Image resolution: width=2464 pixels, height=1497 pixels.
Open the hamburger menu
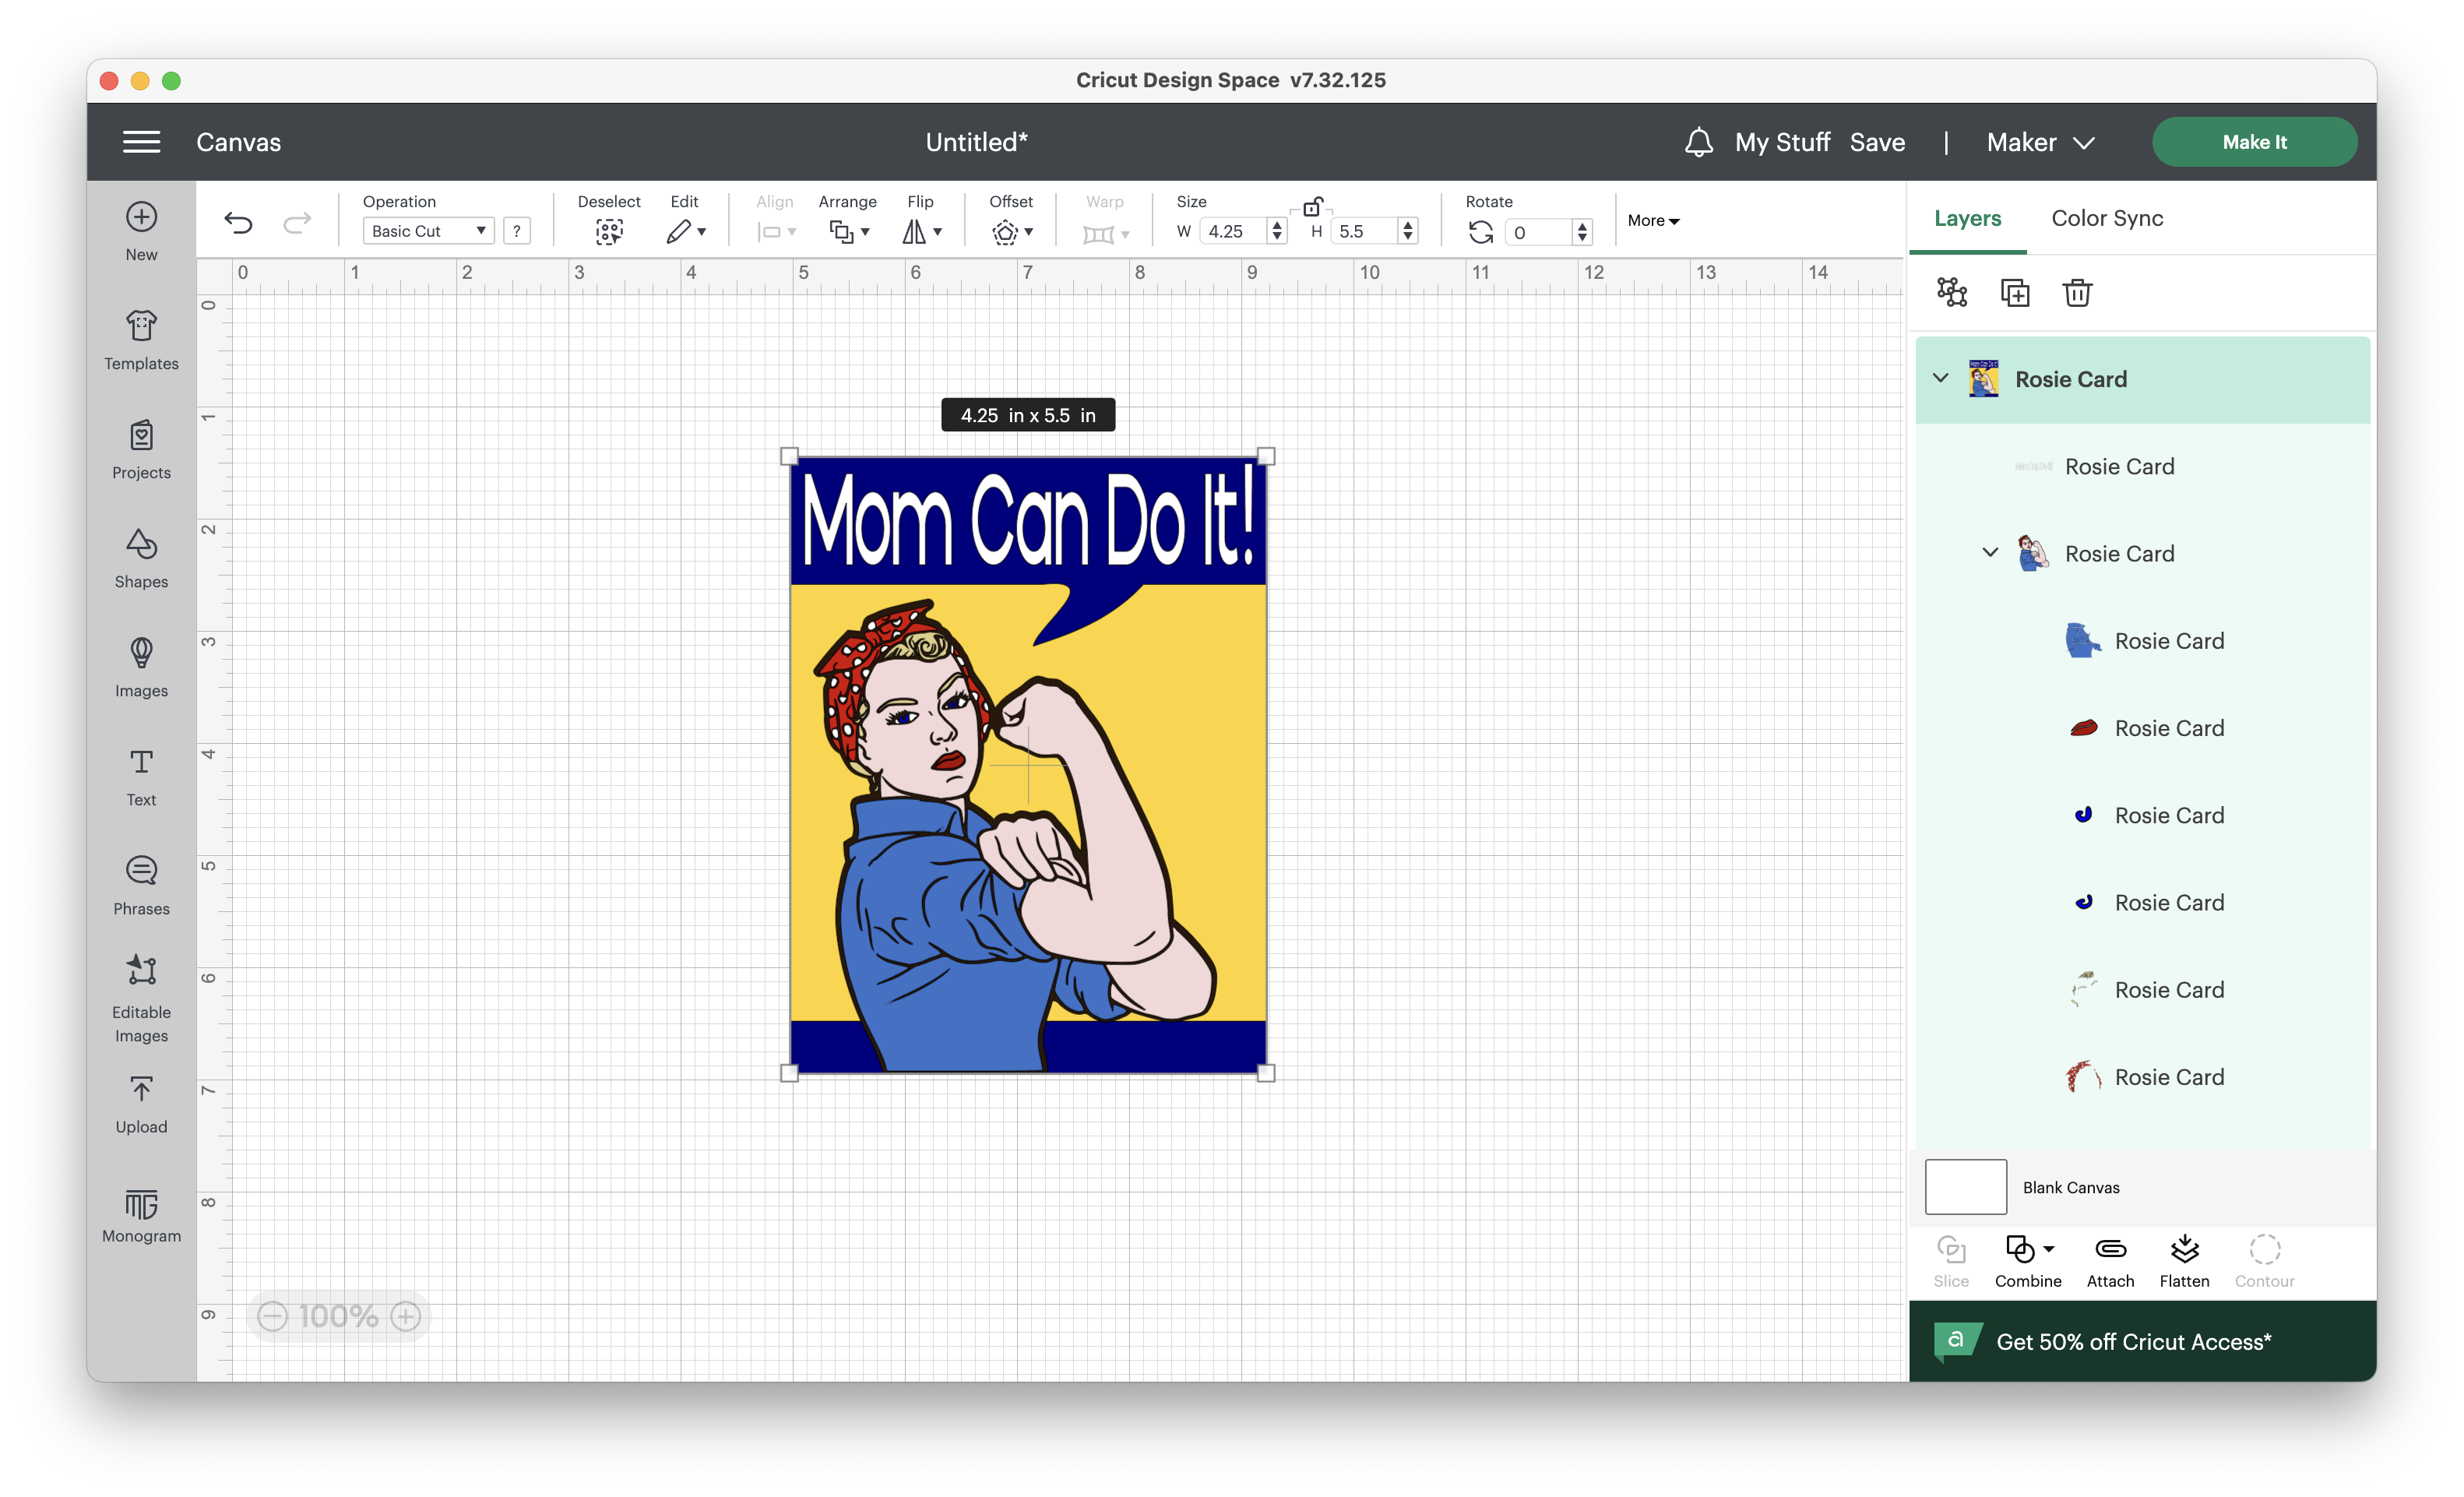141,141
